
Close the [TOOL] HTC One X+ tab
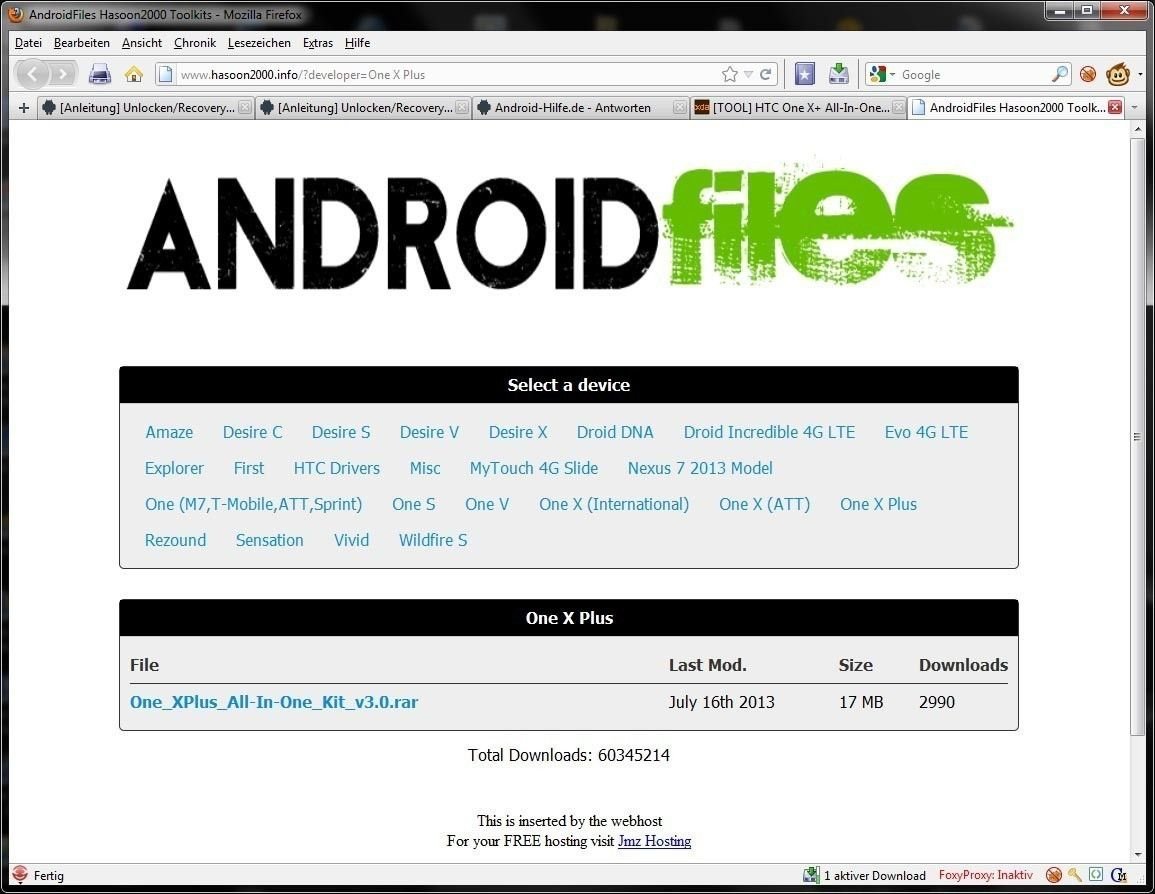point(898,108)
